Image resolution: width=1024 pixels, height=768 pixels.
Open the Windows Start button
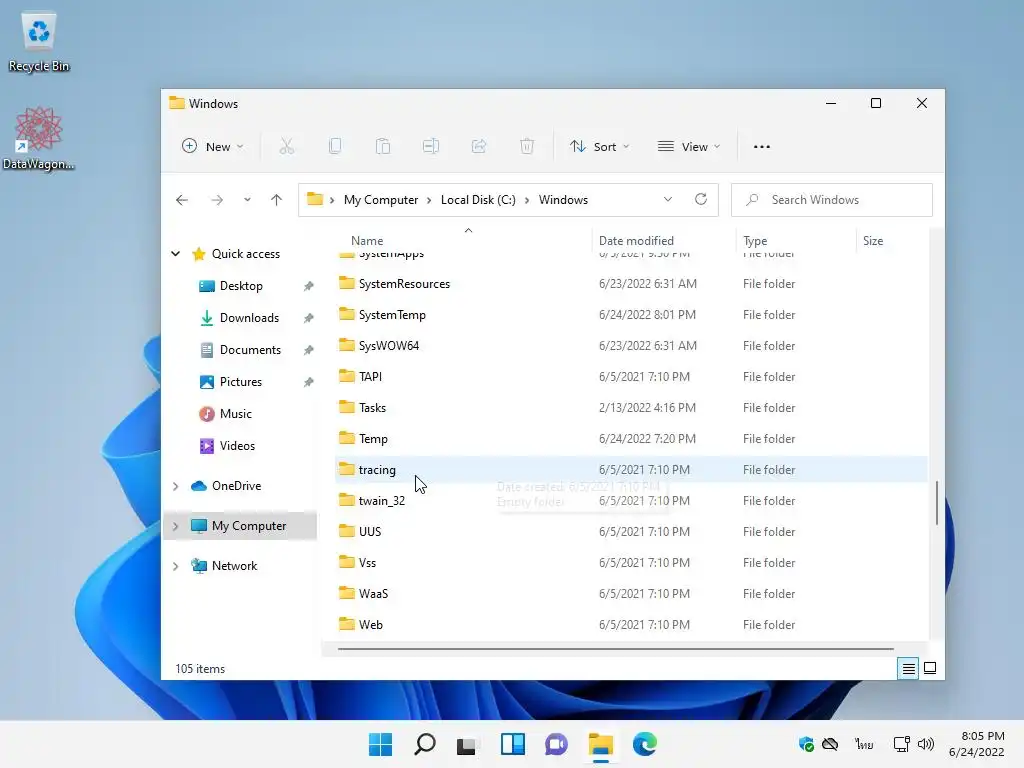click(380, 744)
